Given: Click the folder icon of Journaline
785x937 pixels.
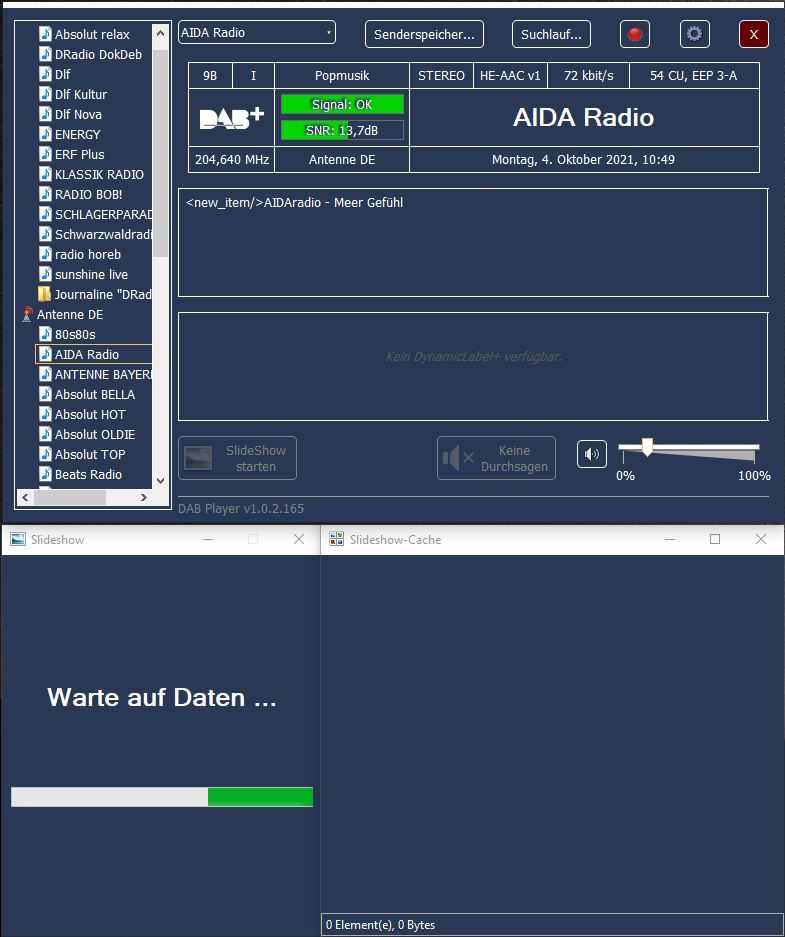Looking at the screenshot, I should [x=44, y=294].
